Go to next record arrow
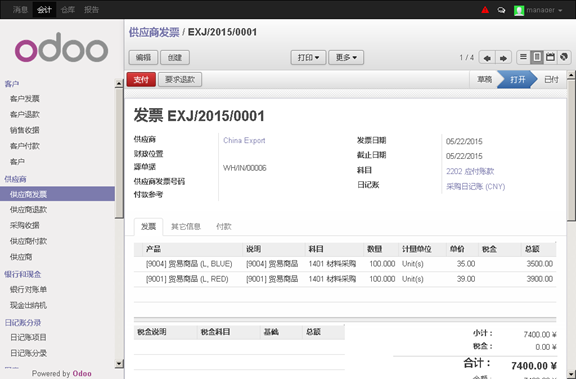Viewport: 576px width, 379px height. pyautogui.click(x=503, y=58)
